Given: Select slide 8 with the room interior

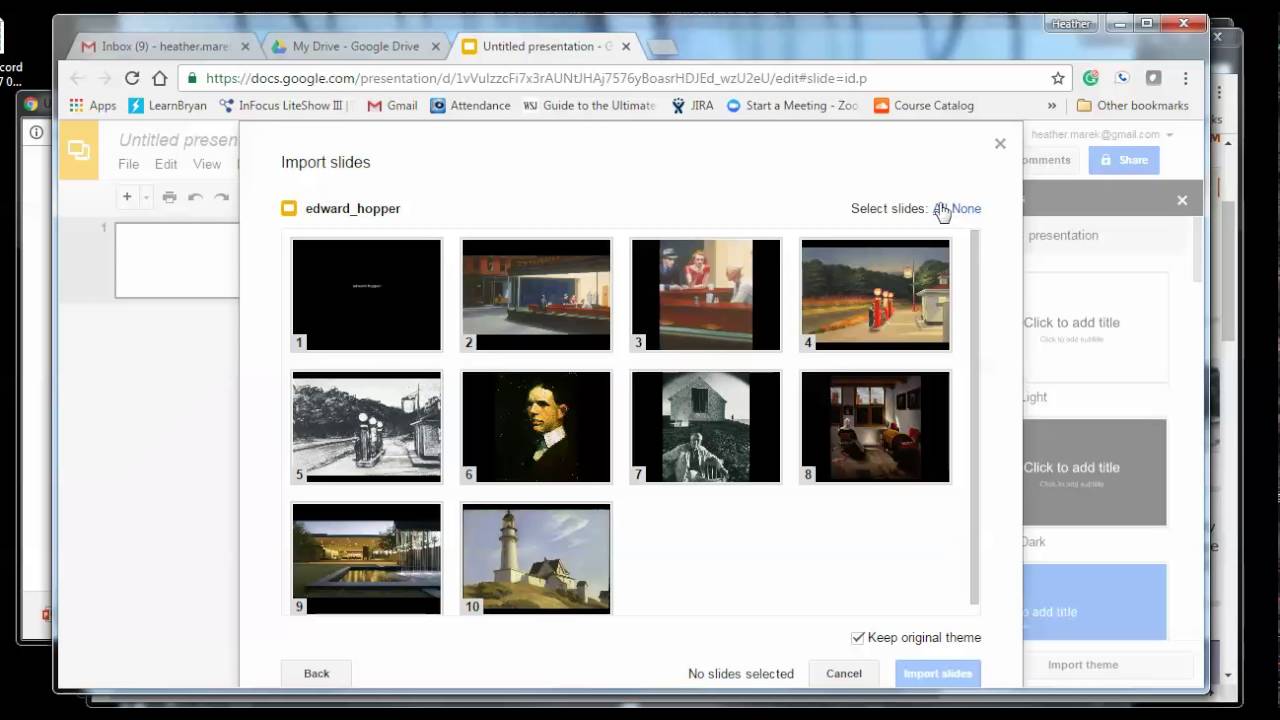Looking at the screenshot, I should pyautogui.click(x=875, y=427).
